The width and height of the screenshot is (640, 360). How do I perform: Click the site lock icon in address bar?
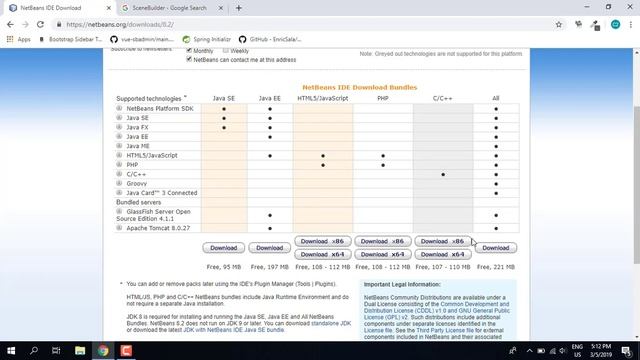[x=59, y=24]
